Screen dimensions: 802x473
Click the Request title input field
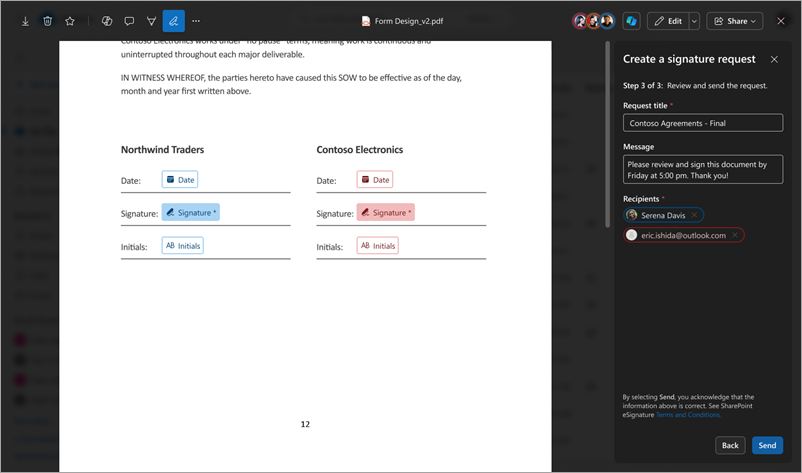point(703,123)
